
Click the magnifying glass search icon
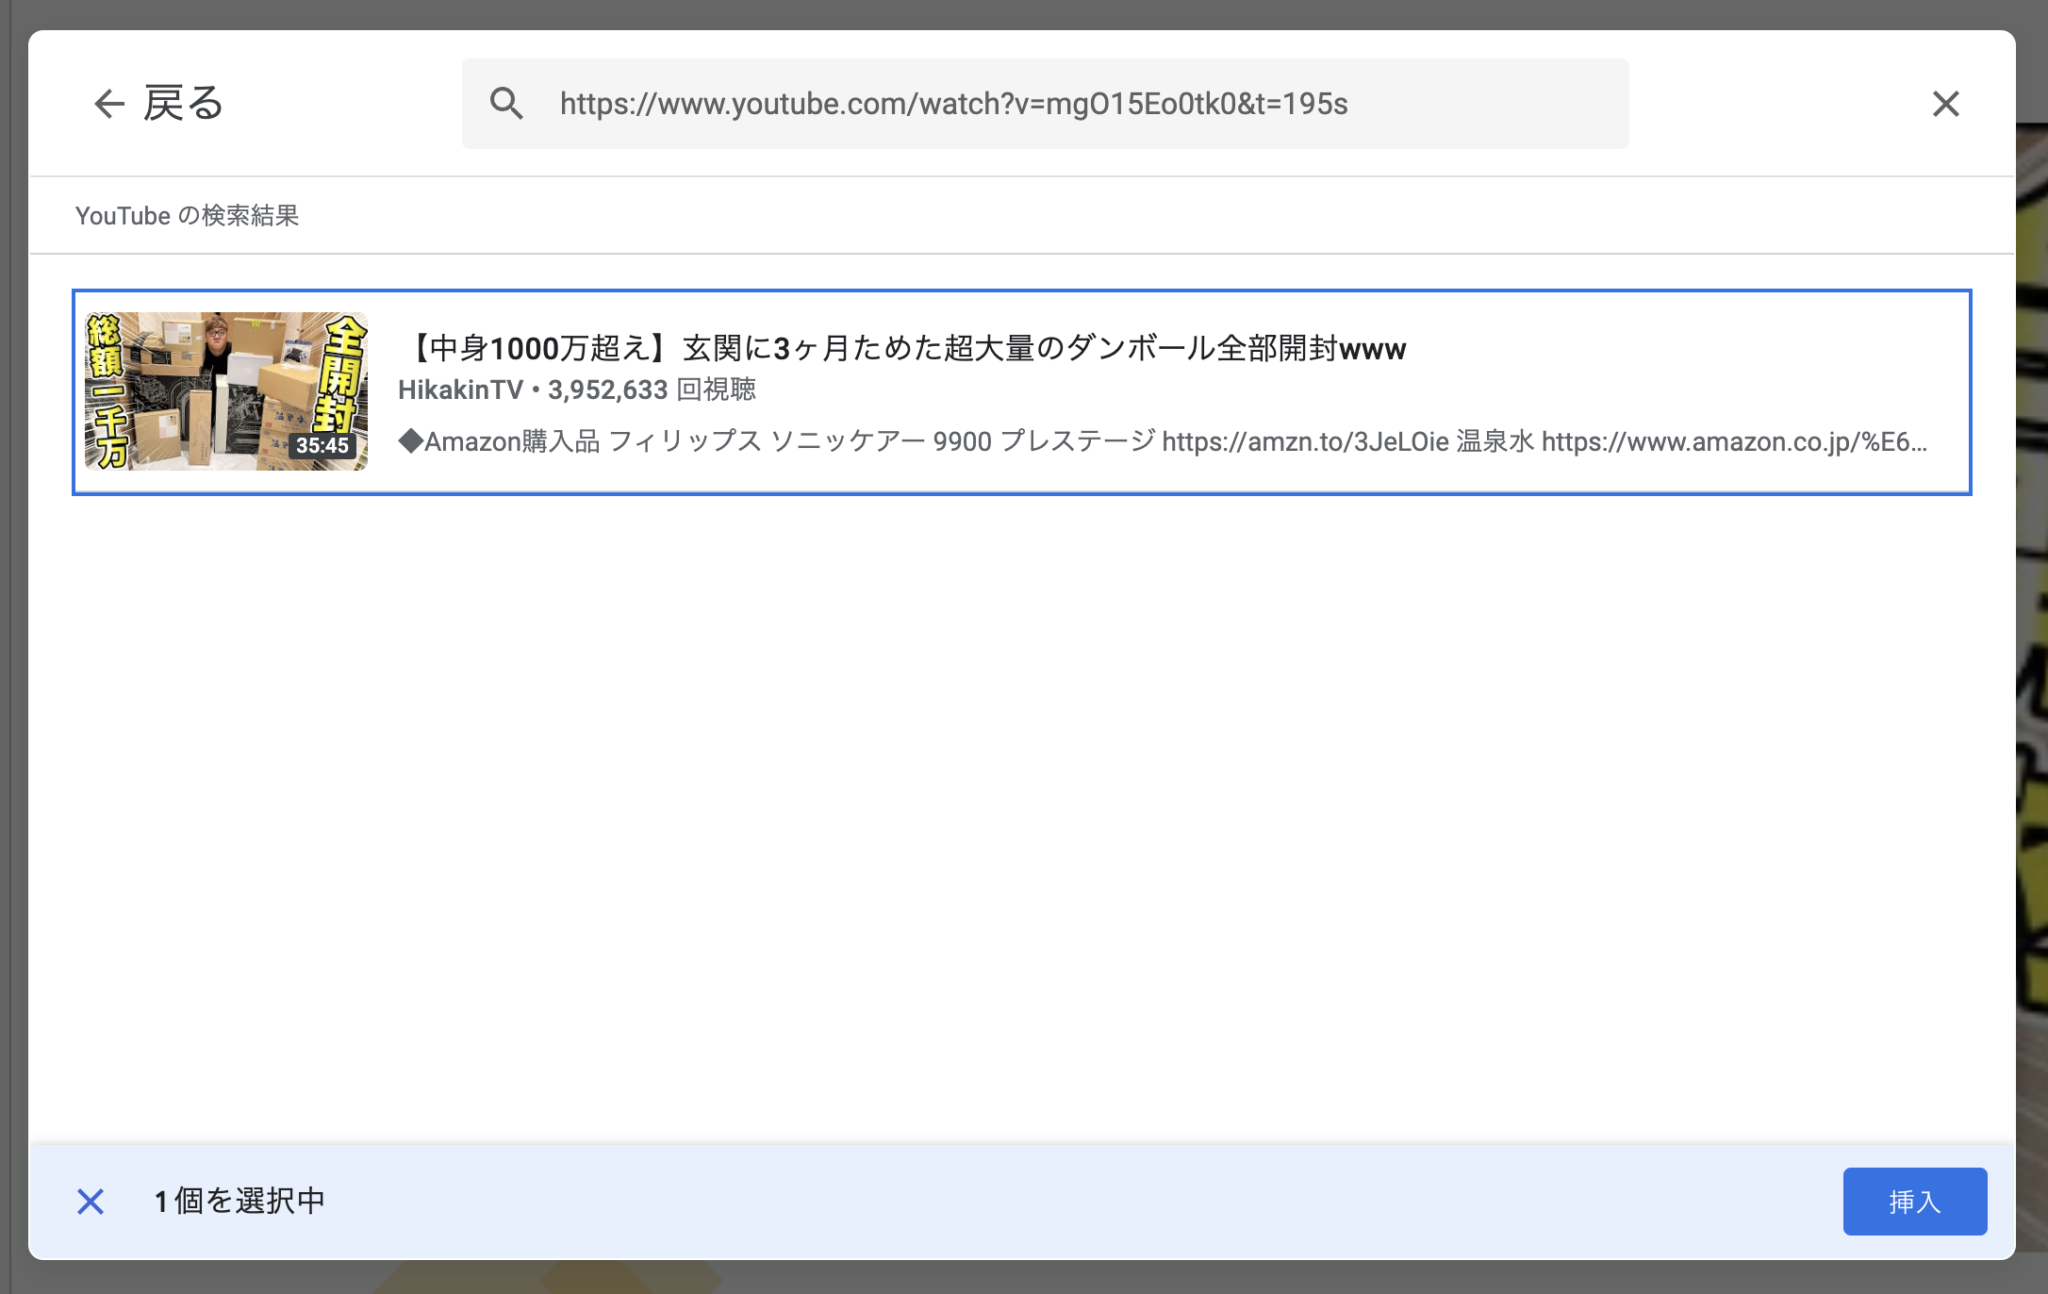(507, 103)
